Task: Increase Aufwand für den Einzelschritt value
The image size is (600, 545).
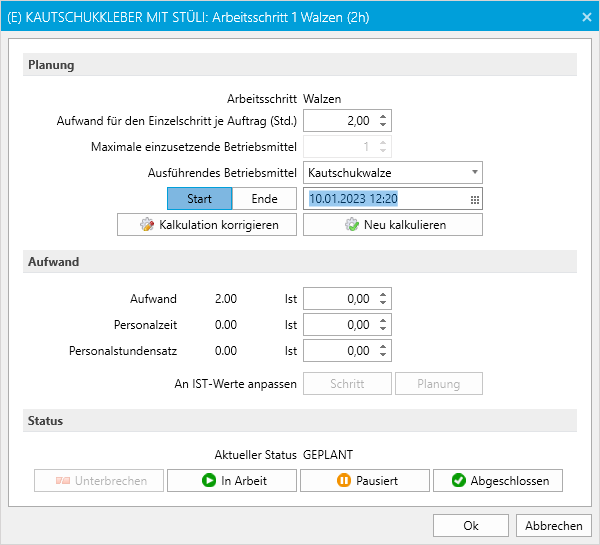Action: coord(384,116)
